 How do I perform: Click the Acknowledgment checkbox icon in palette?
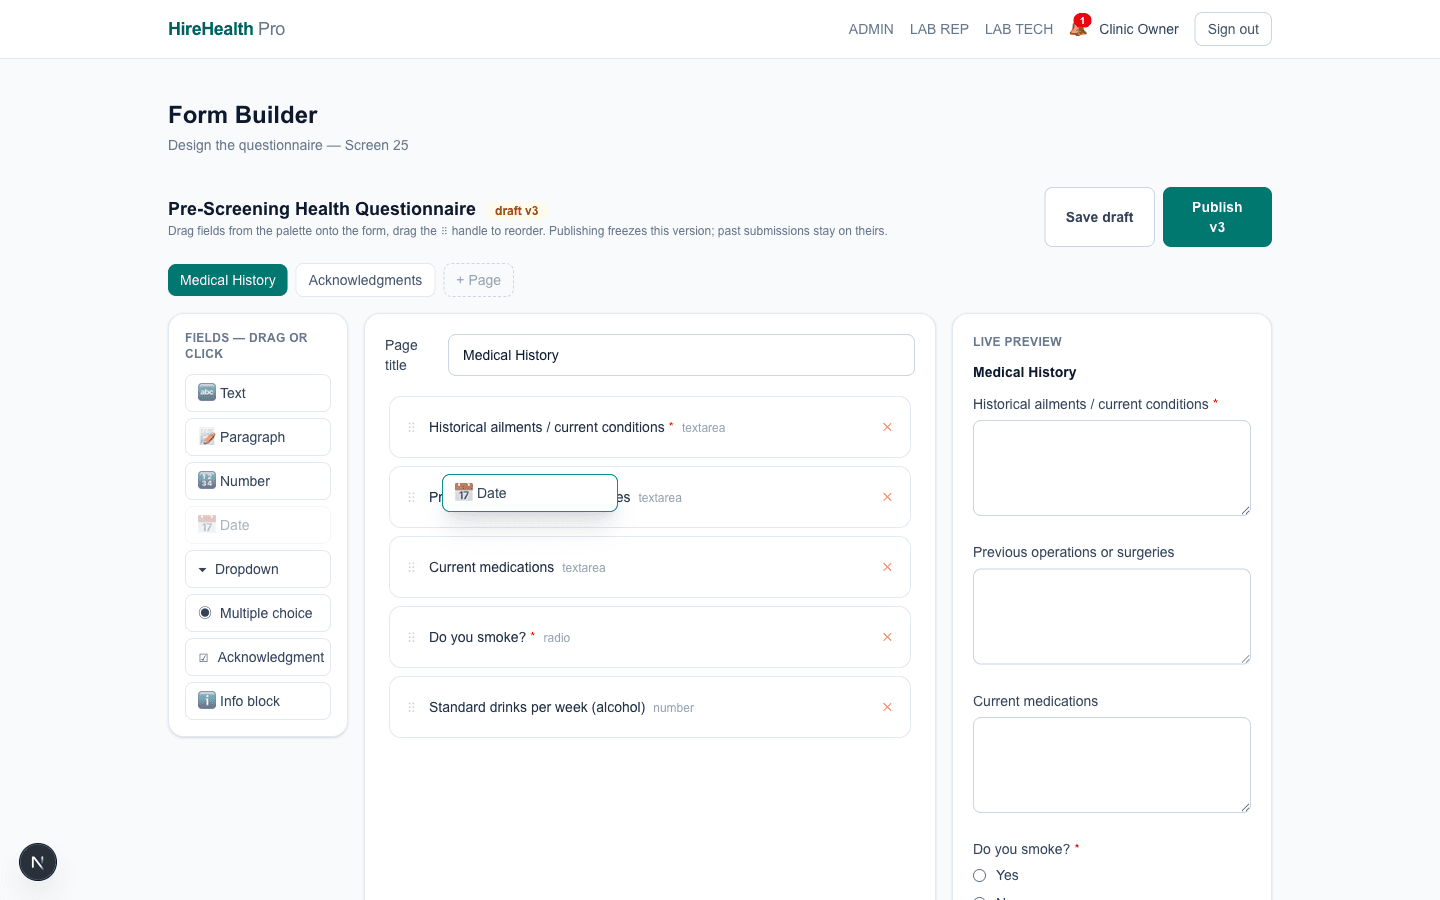[204, 658]
